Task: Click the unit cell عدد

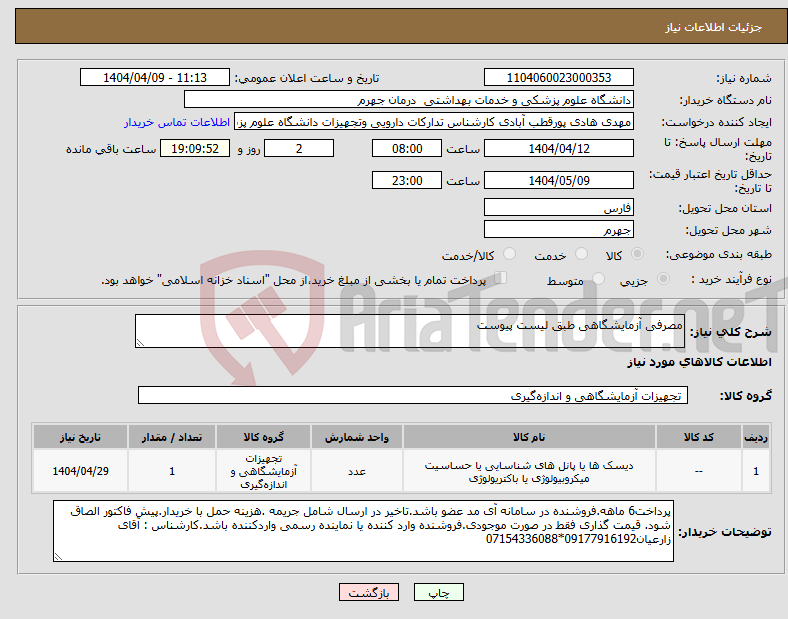Action: [x=356, y=471]
